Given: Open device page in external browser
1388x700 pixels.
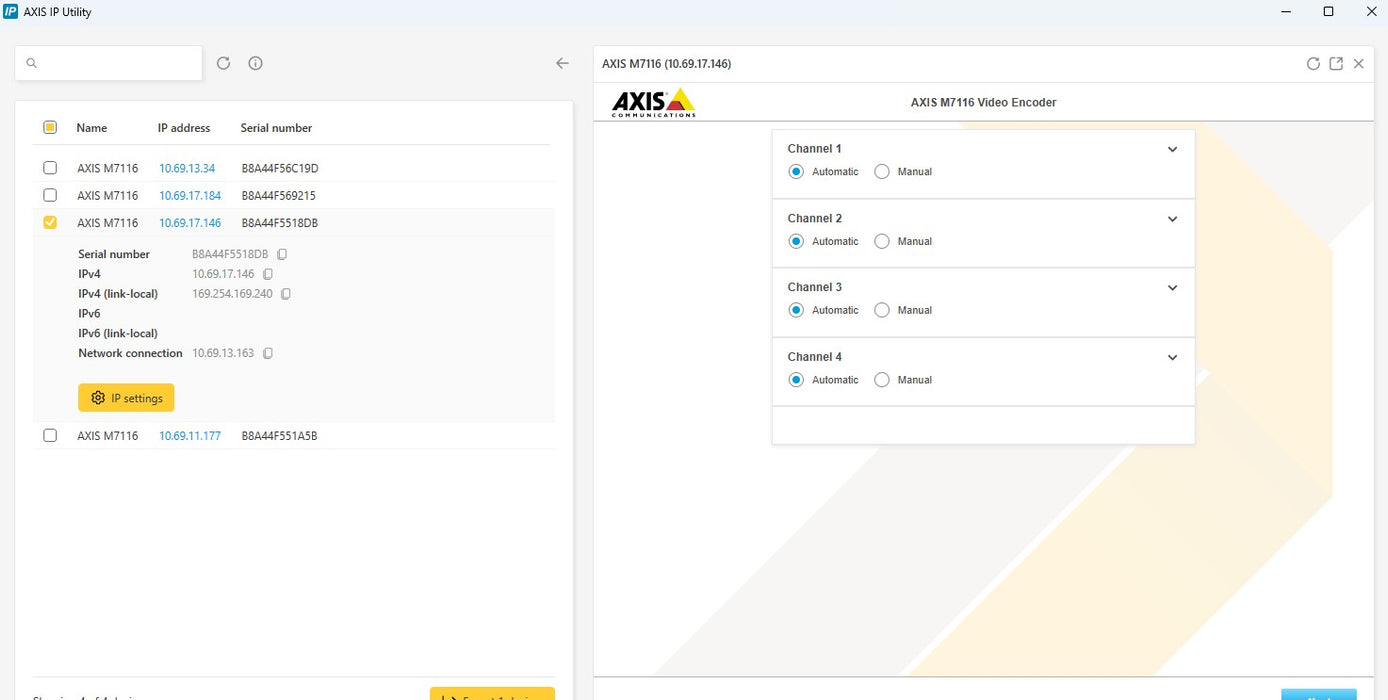Looking at the screenshot, I should (x=1336, y=63).
